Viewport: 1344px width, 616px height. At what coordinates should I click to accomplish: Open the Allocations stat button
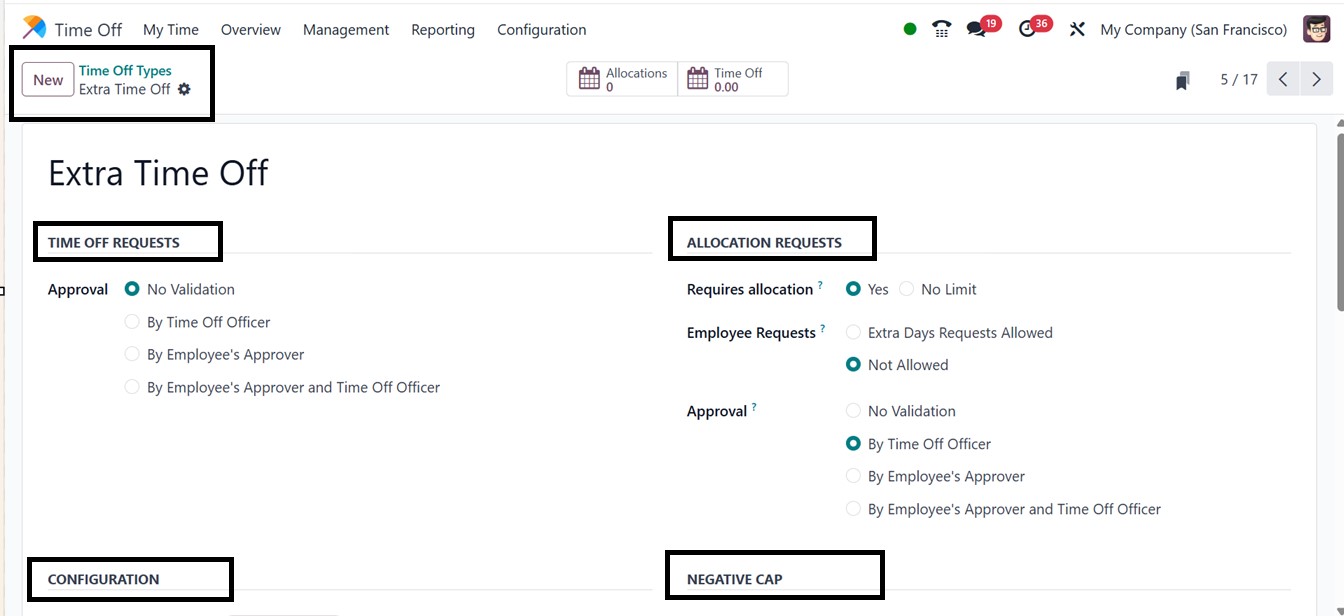(x=622, y=80)
